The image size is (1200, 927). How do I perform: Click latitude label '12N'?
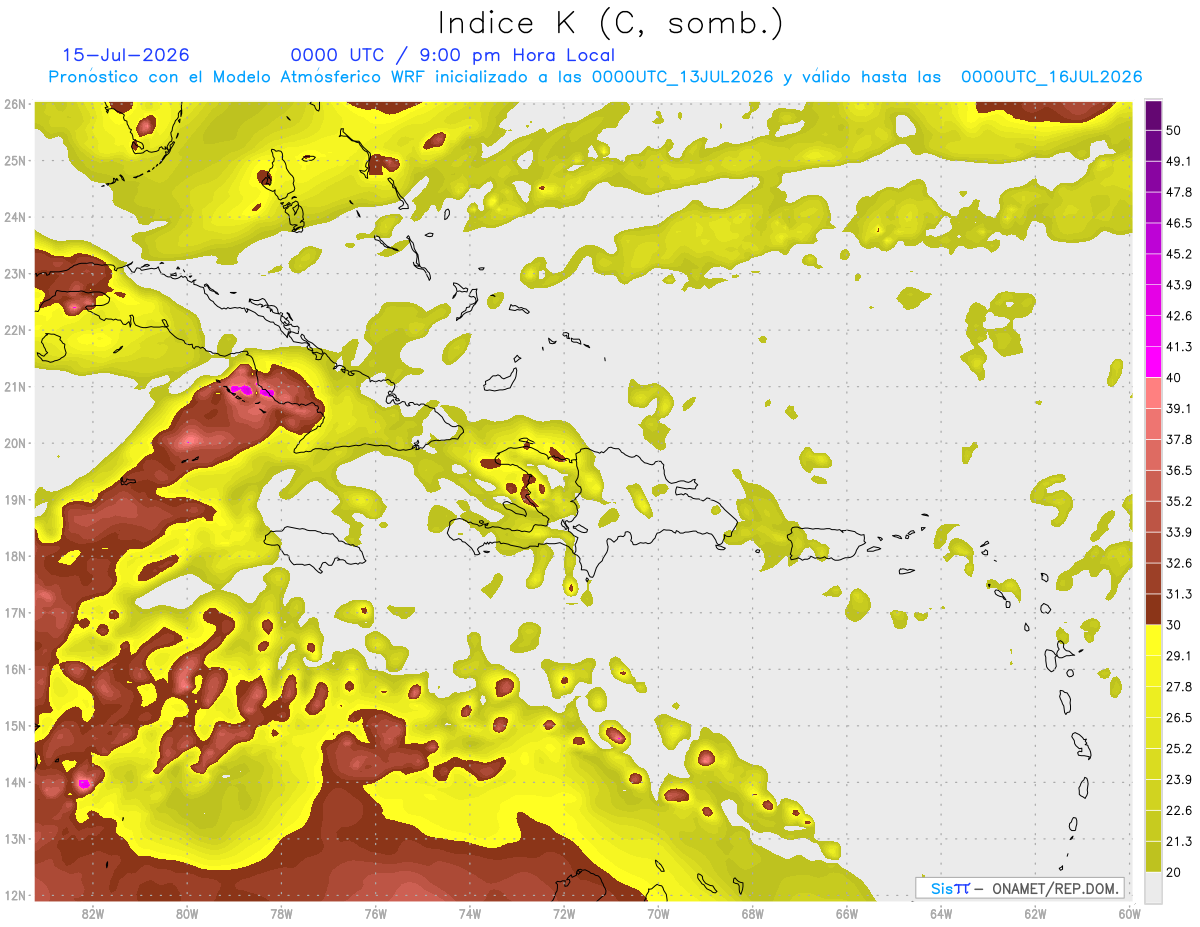point(14,896)
